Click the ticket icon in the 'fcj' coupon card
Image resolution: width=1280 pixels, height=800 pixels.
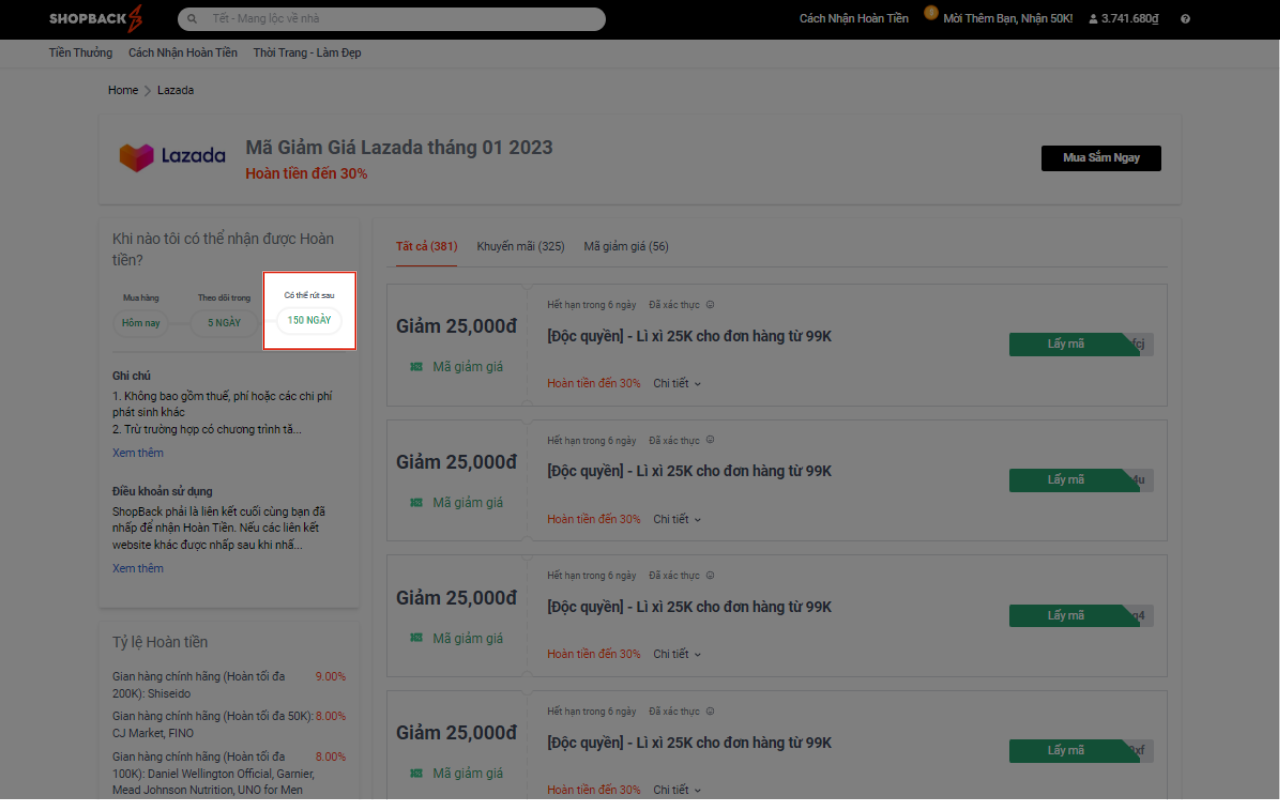pyautogui.click(x=416, y=367)
